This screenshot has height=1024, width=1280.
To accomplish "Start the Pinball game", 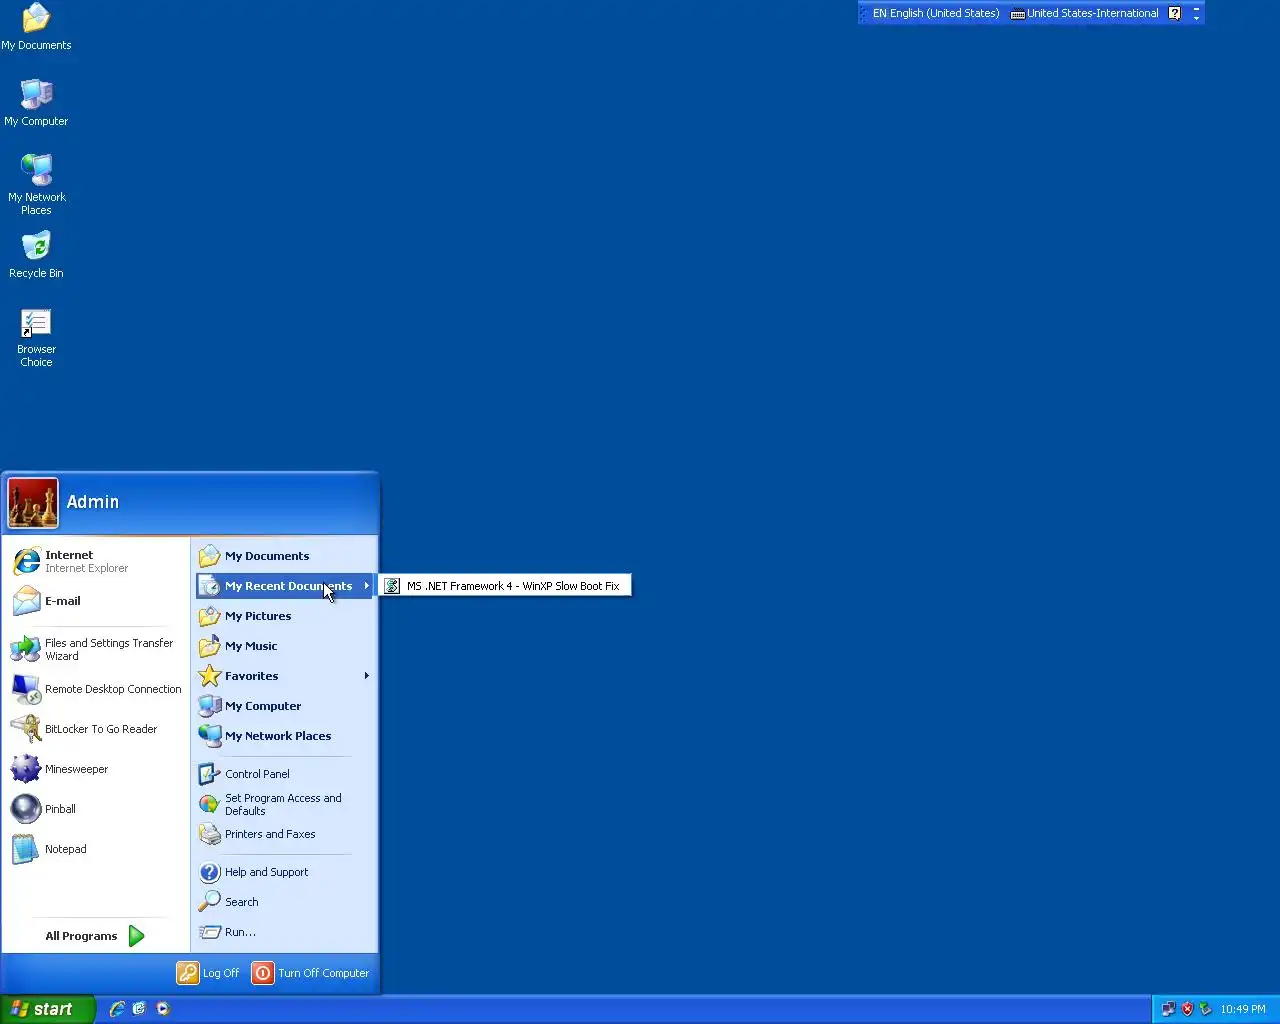I will pos(97,809).
